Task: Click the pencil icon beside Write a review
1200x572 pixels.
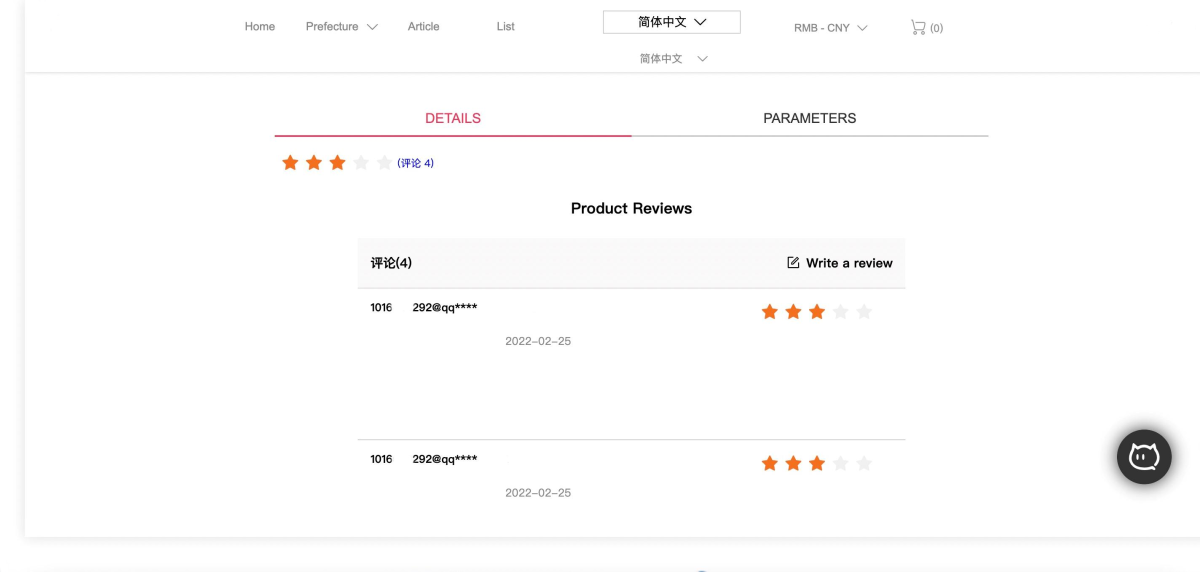Action: [x=793, y=263]
